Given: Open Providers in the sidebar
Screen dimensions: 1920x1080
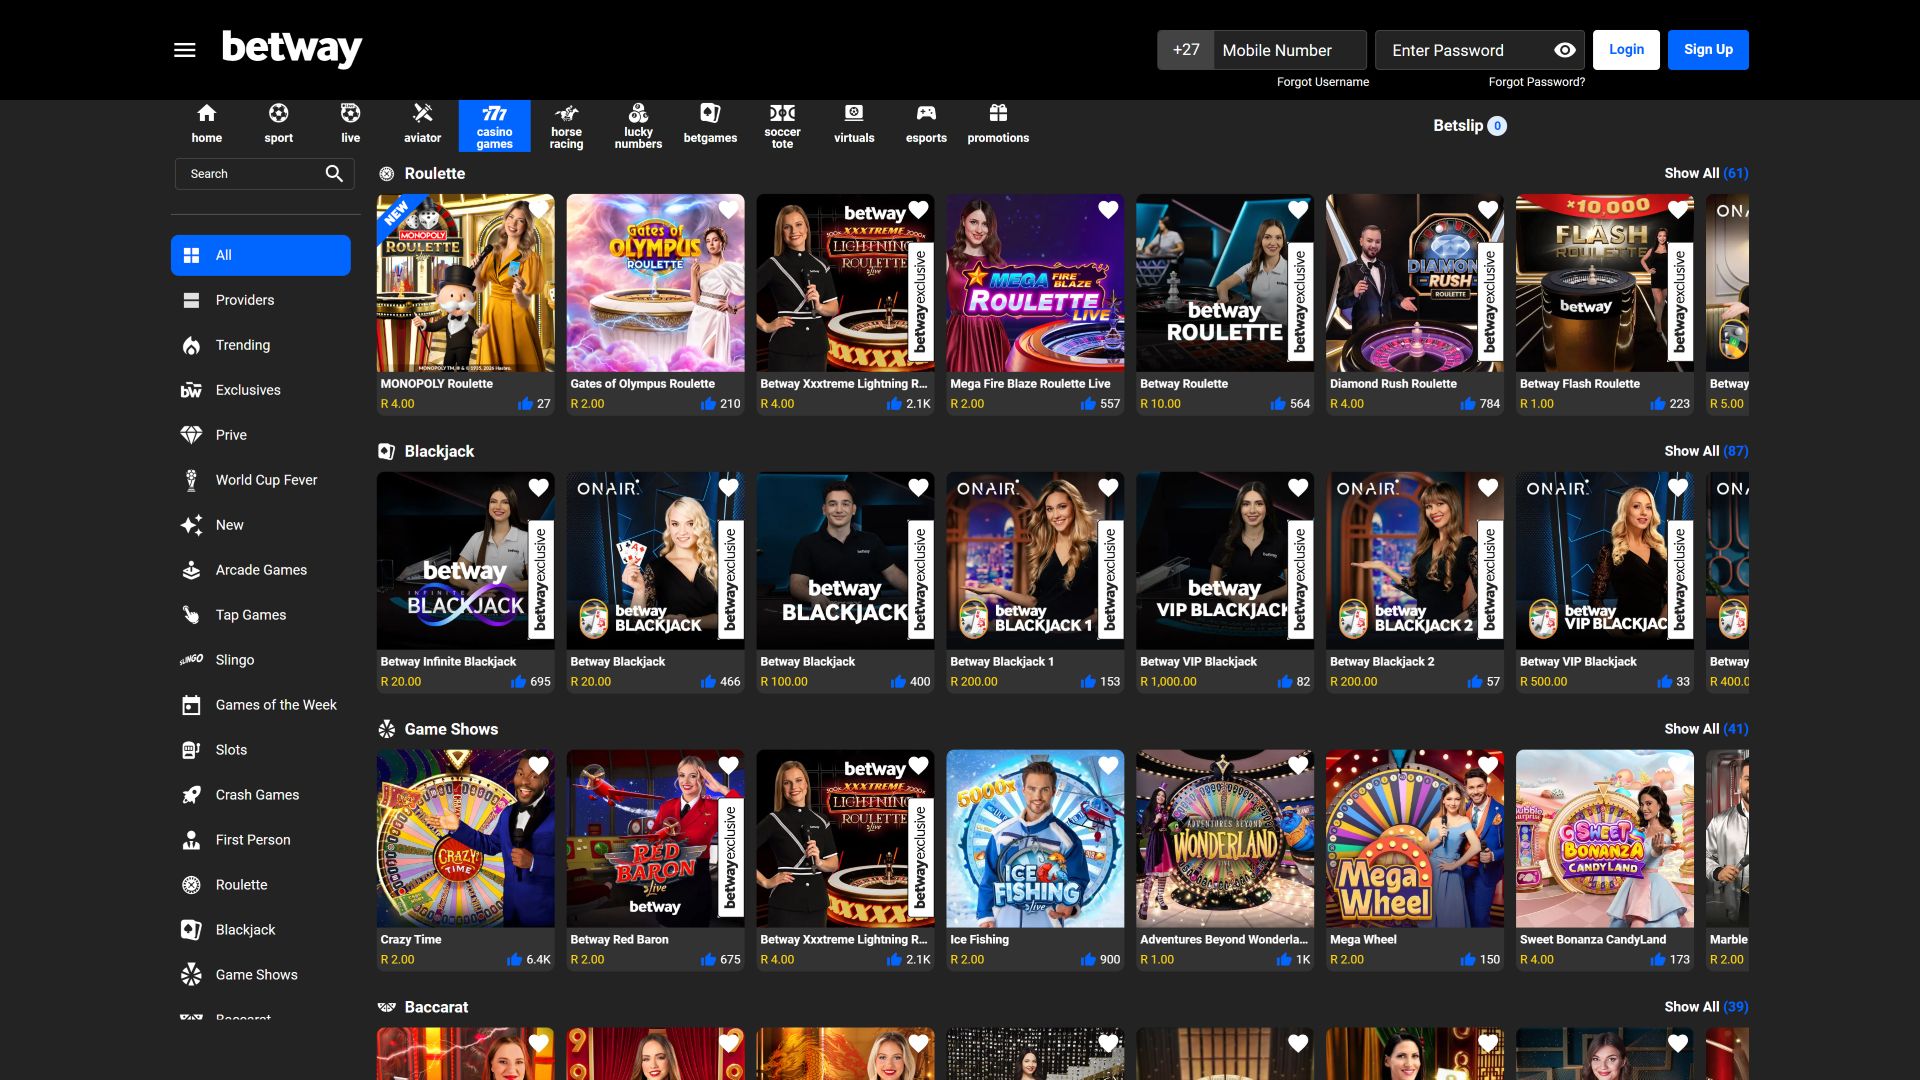Looking at the screenshot, I should tap(261, 300).
